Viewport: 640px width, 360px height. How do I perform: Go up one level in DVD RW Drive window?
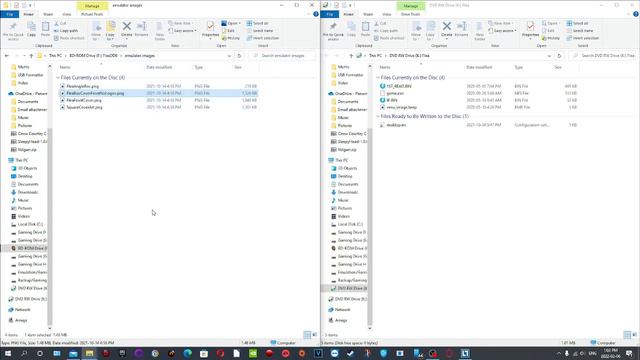(351, 56)
